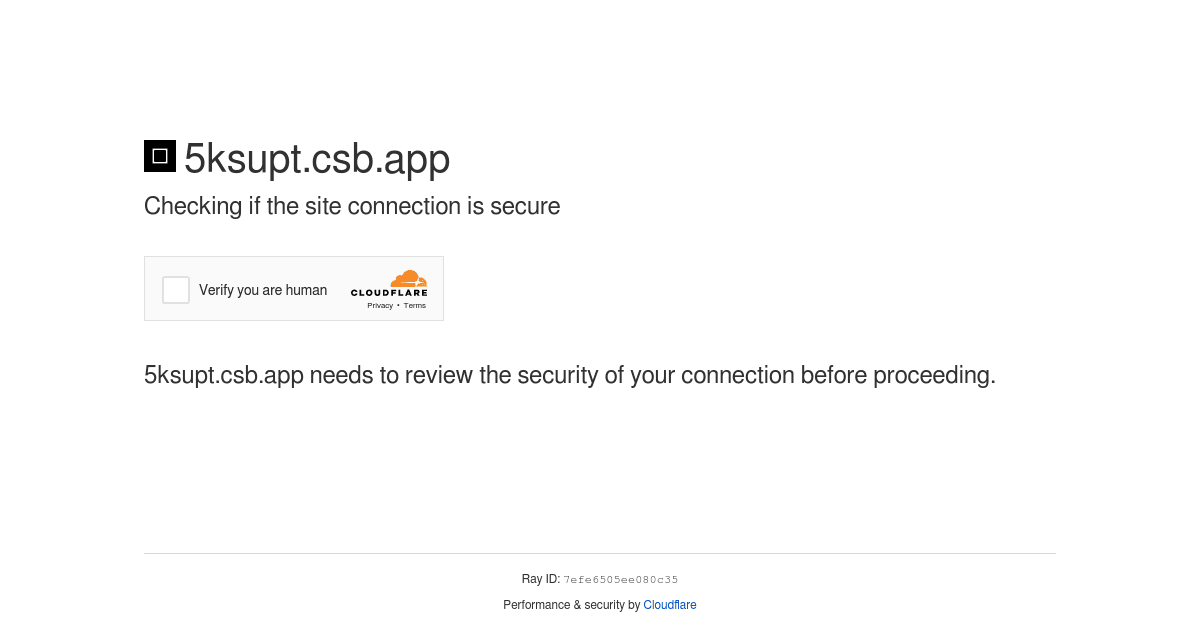Click the horizontal divider above the footer

[x=600, y=553]
